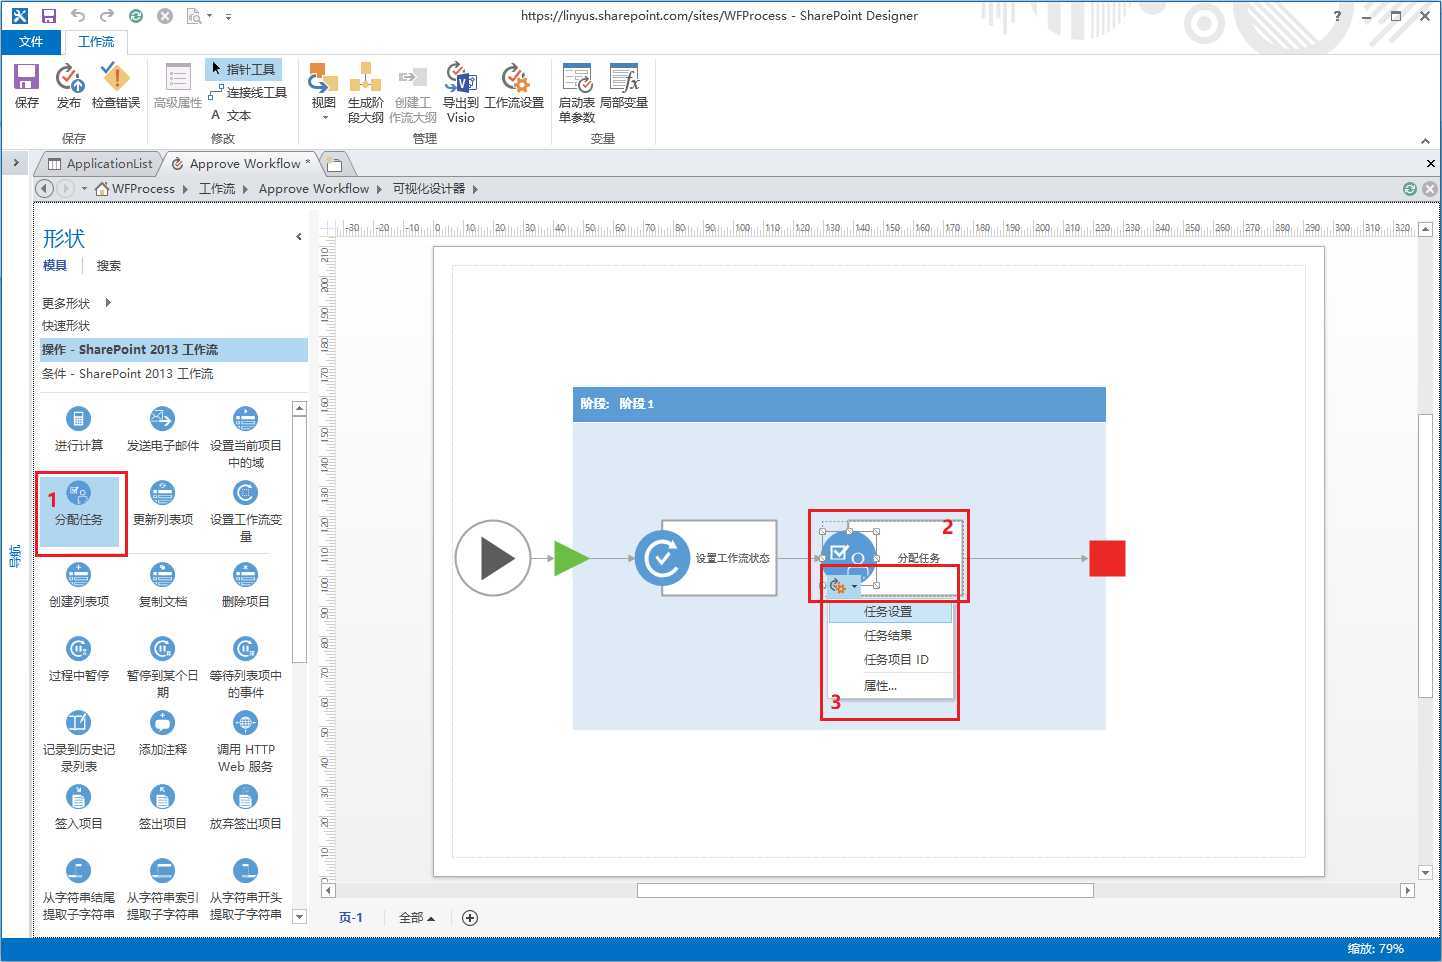Switch to the ApplicationList document tab
Screen dimensions: 1442x962
(x=101, y=163)
